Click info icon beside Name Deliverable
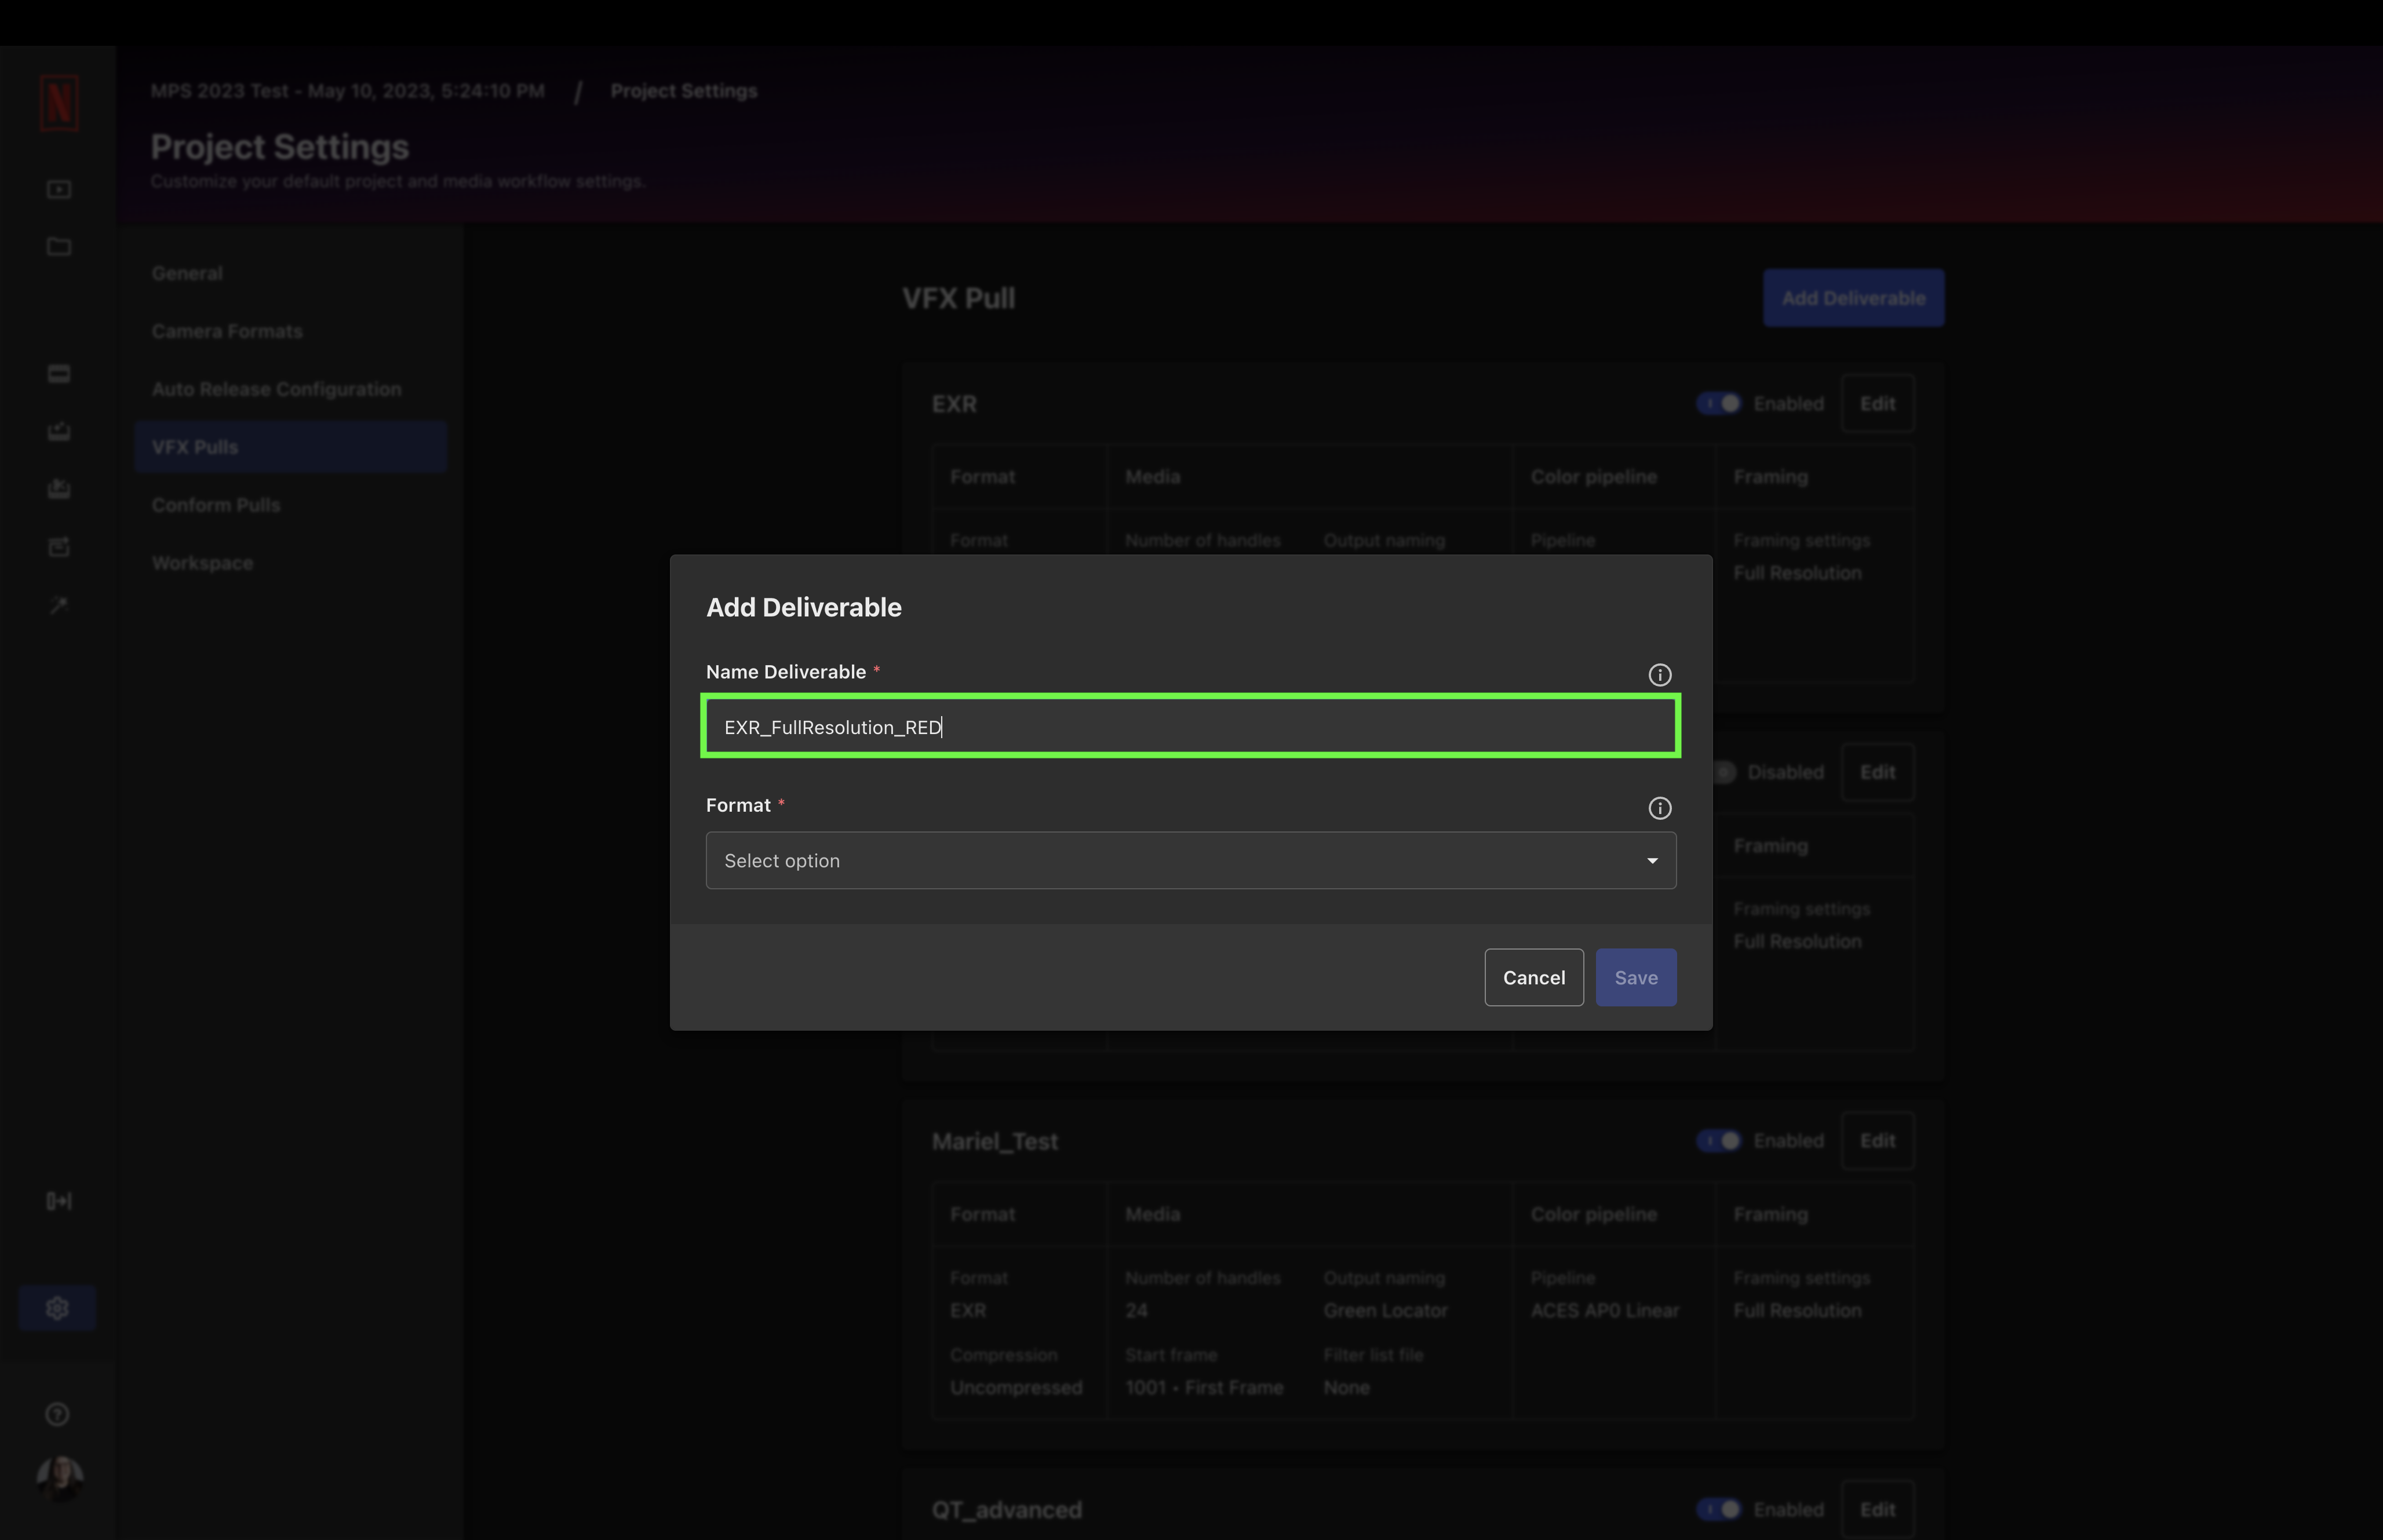 point(1660,675)
